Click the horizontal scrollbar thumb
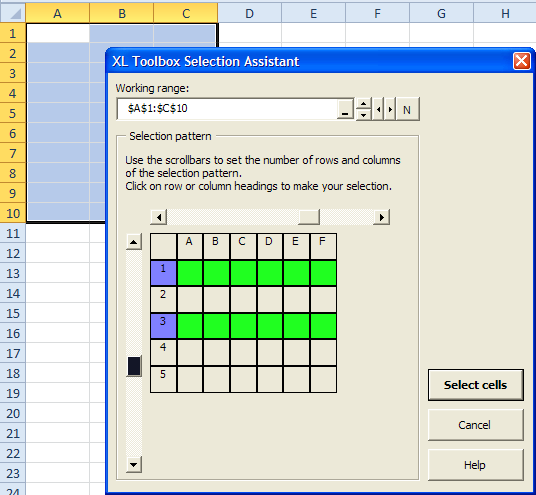Image resolution: width=536 pixels, height=495 pixels. [309, 217]
